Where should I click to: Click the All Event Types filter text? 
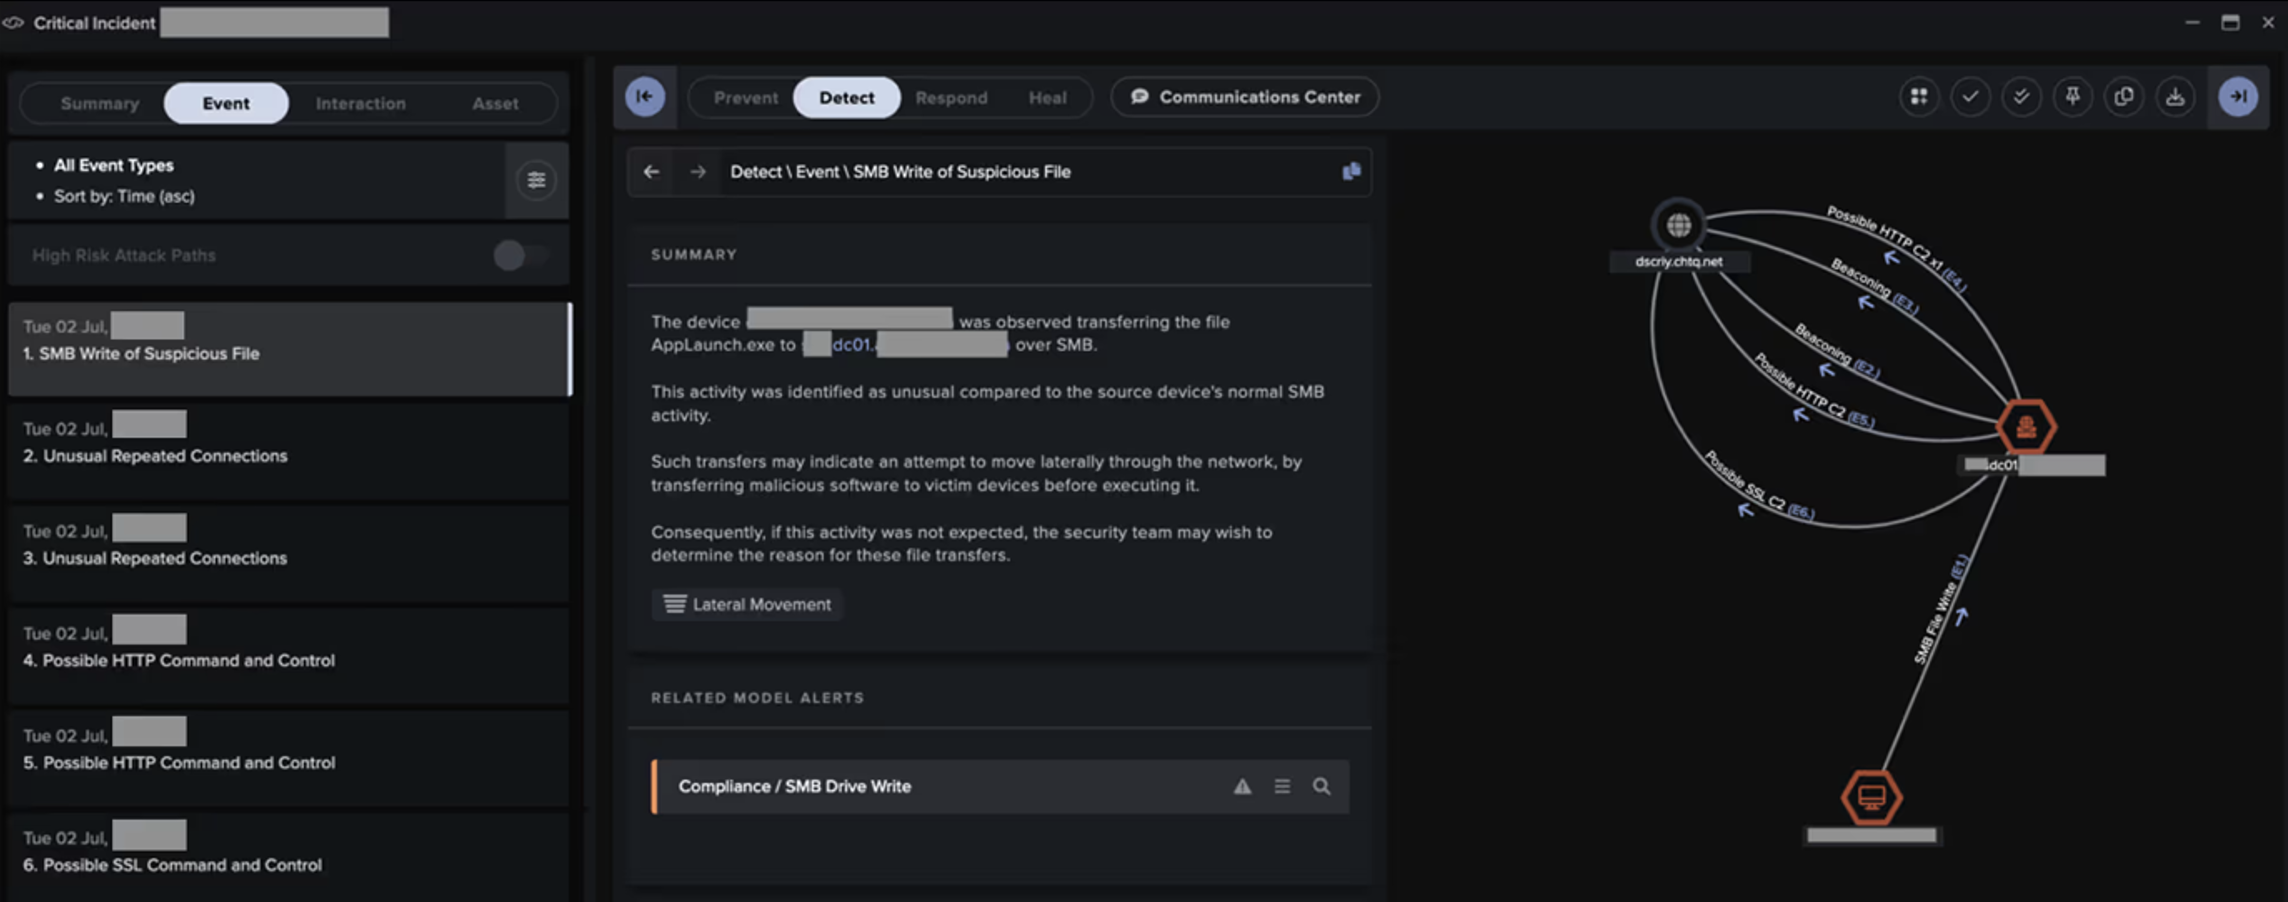[x=114, y=165]
